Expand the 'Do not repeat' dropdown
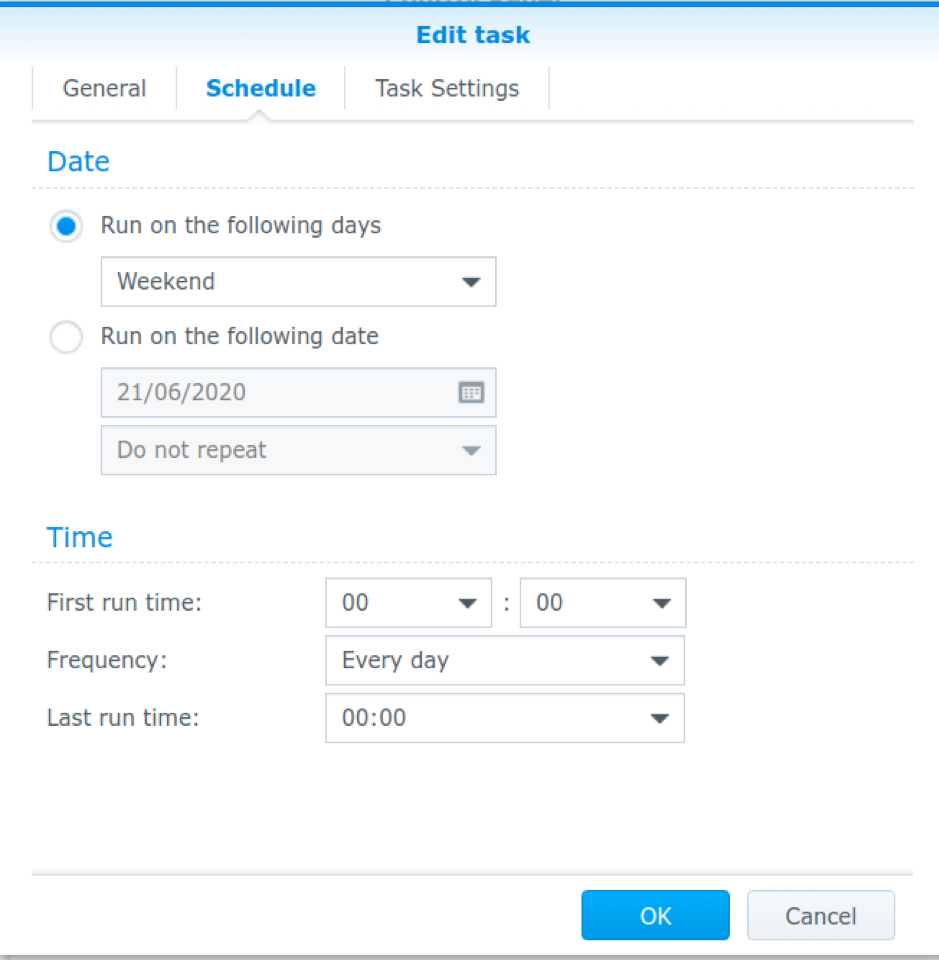The width and height of the screenshot is (939, 960). (298, 450)
